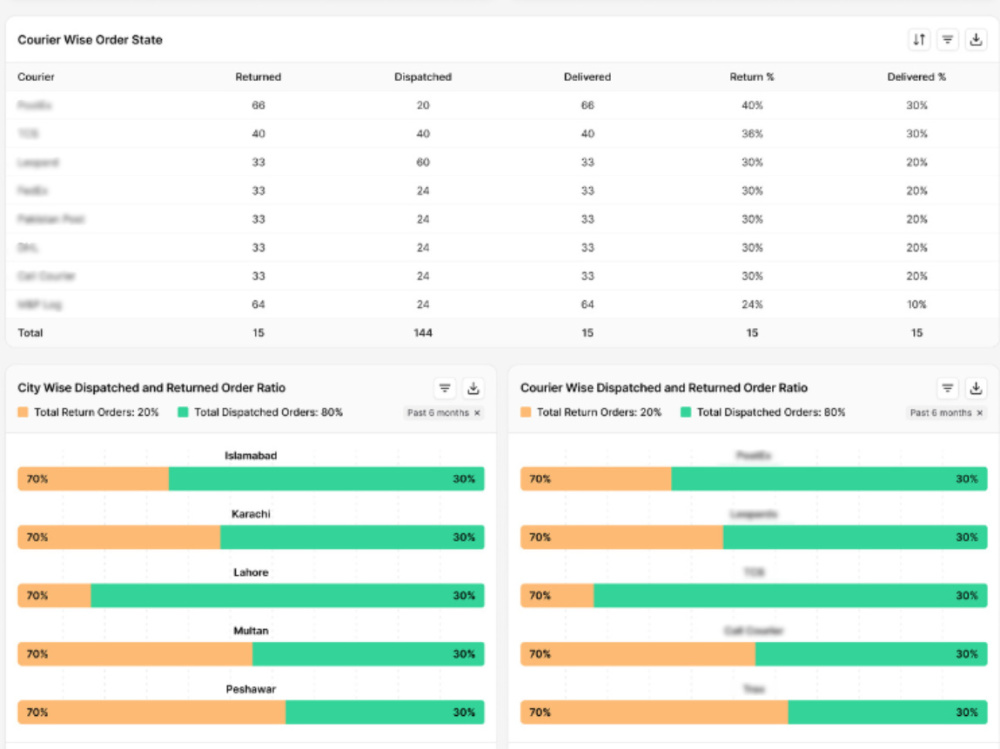Screen dimensions: 1000x749
Task: Click the Return % column header
Action: [752, 77]
